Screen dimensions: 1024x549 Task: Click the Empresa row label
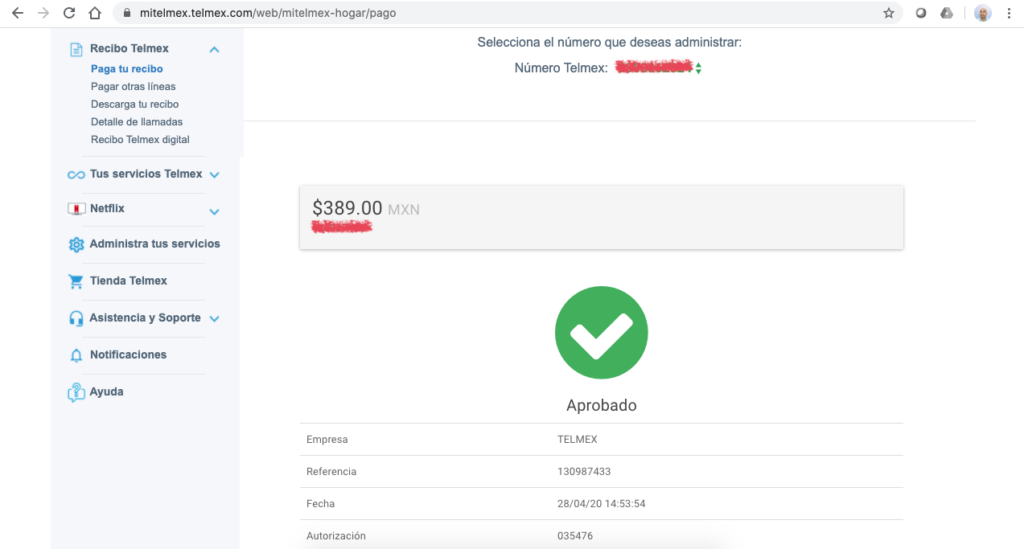(x=327, y=439)
